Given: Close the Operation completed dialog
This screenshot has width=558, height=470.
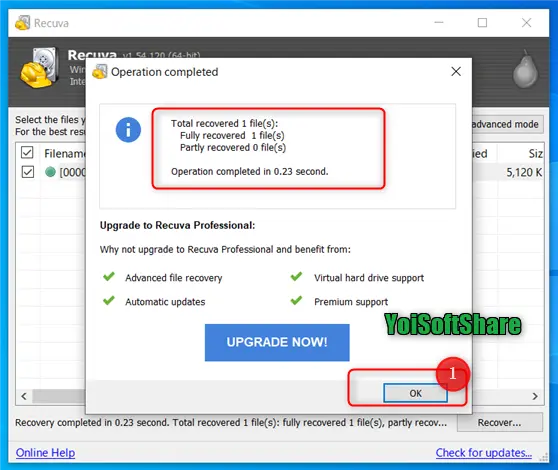Looking at the screenshot, I should click(456, 72).
